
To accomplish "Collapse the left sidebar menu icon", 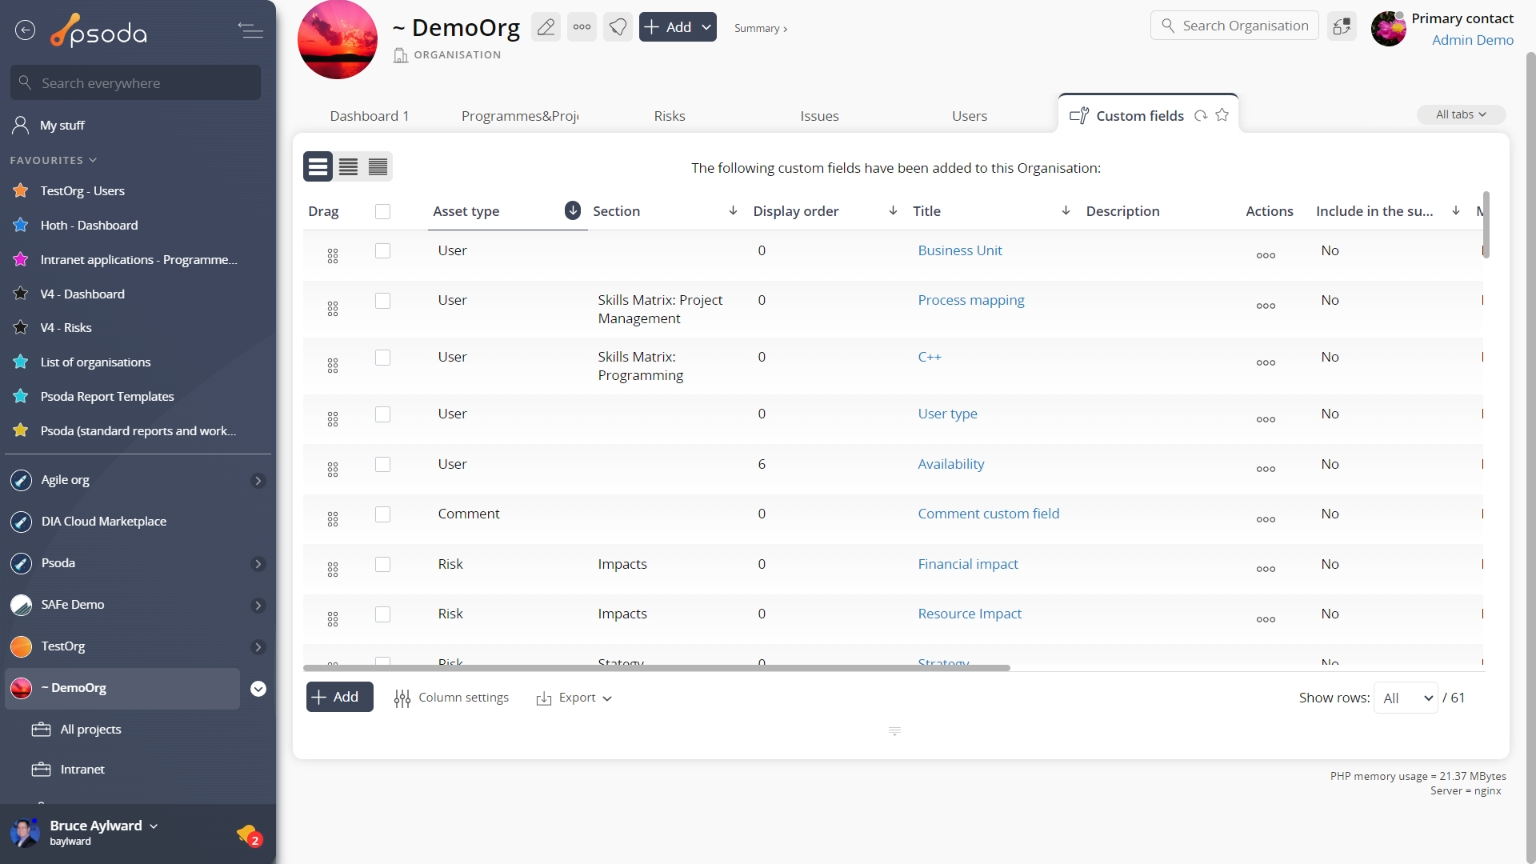I will [x=250, y=31].
